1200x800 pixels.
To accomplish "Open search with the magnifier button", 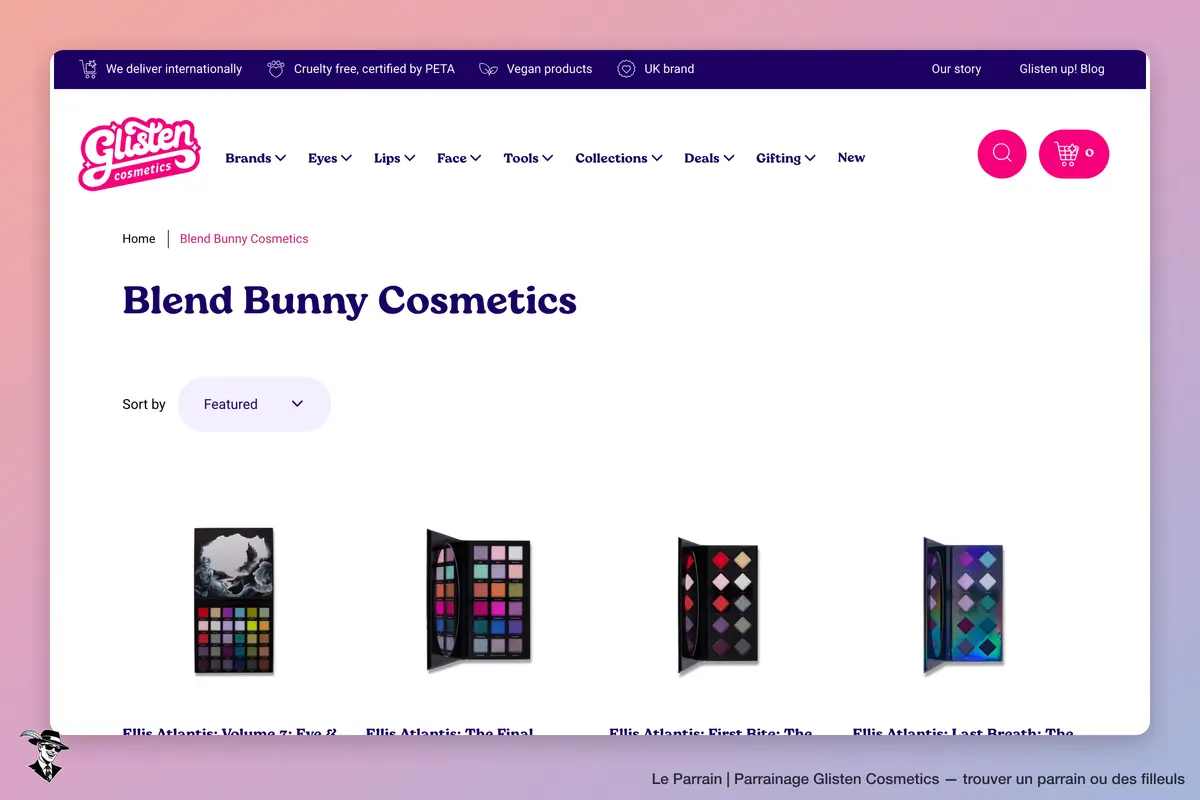I will 1002,154.
